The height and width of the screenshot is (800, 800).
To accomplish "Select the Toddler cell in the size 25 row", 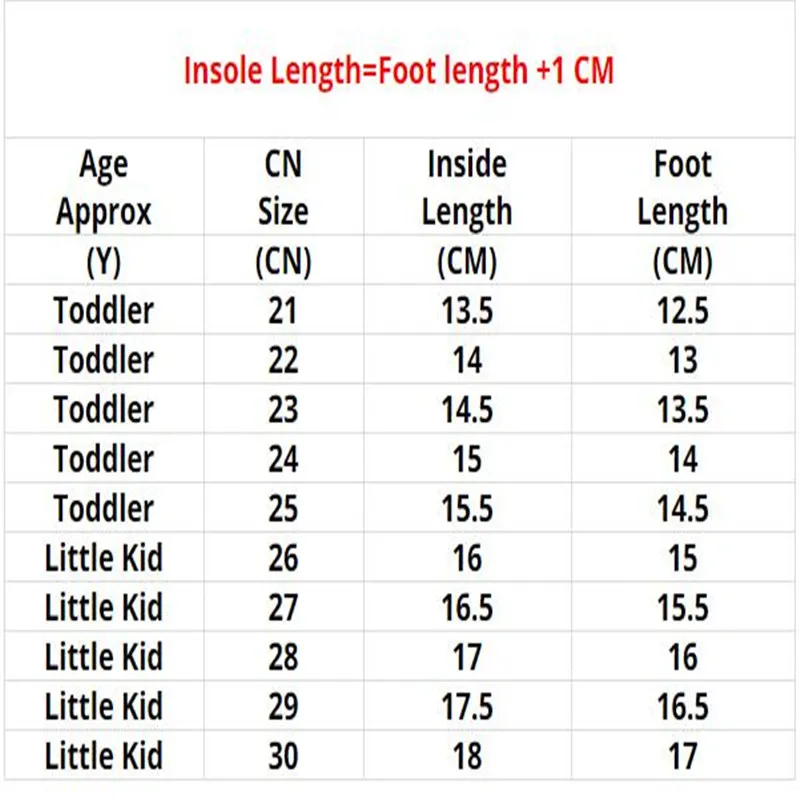I will tap(104, 508).
